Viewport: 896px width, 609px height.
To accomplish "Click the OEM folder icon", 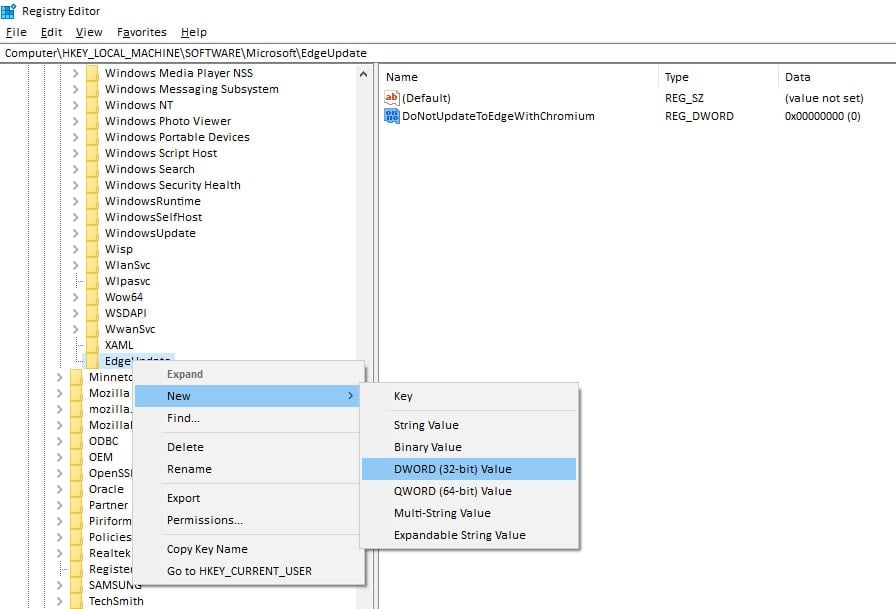I will (x=76, y=457).
